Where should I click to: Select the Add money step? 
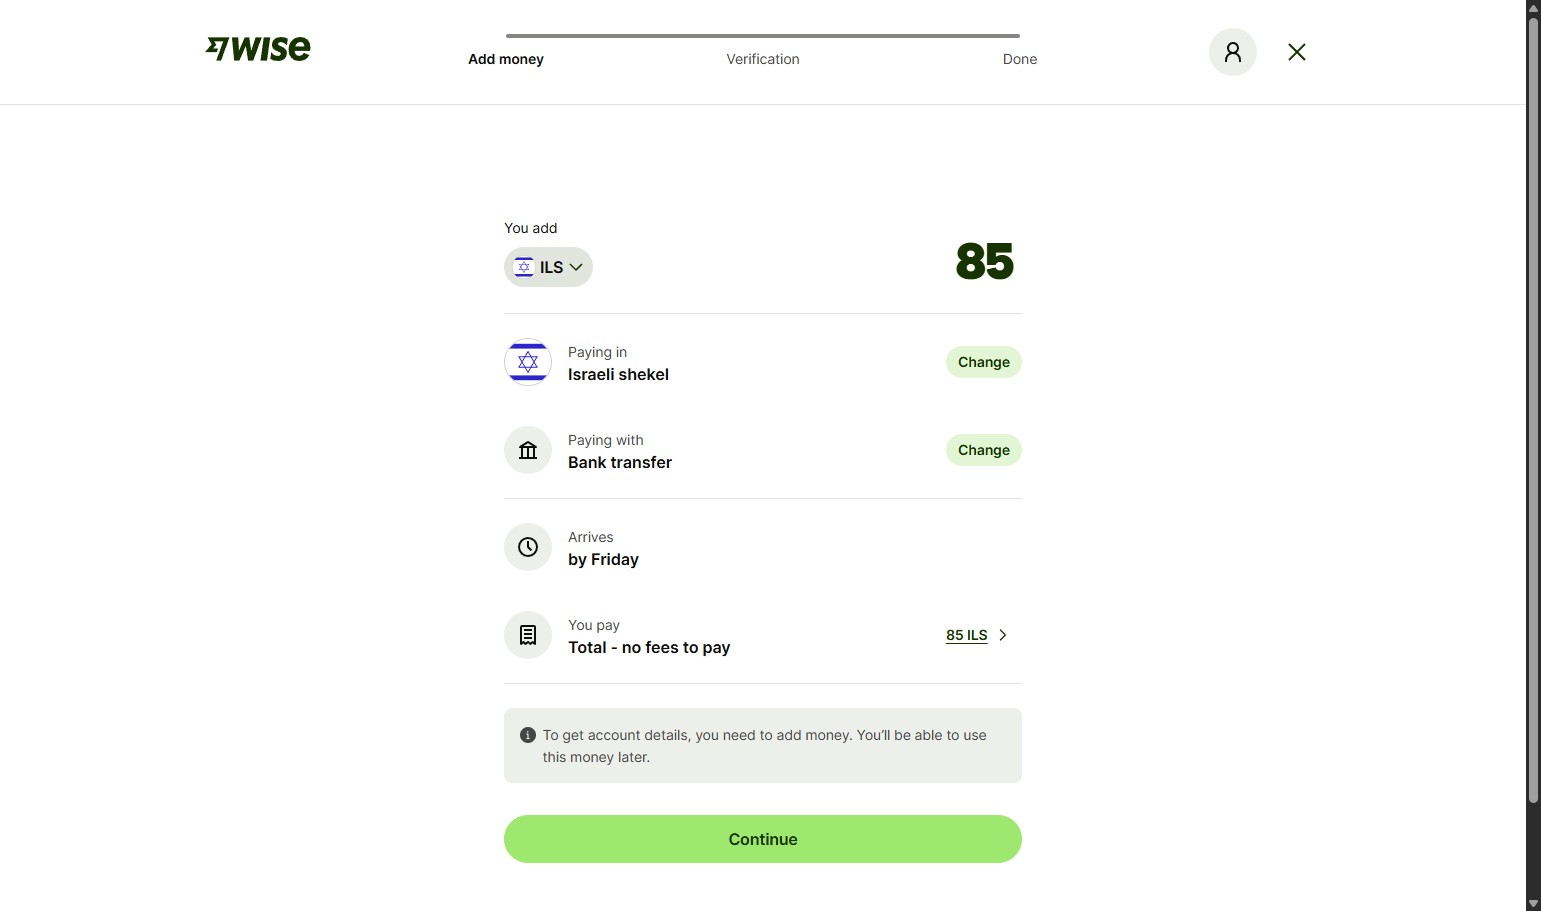506,59
